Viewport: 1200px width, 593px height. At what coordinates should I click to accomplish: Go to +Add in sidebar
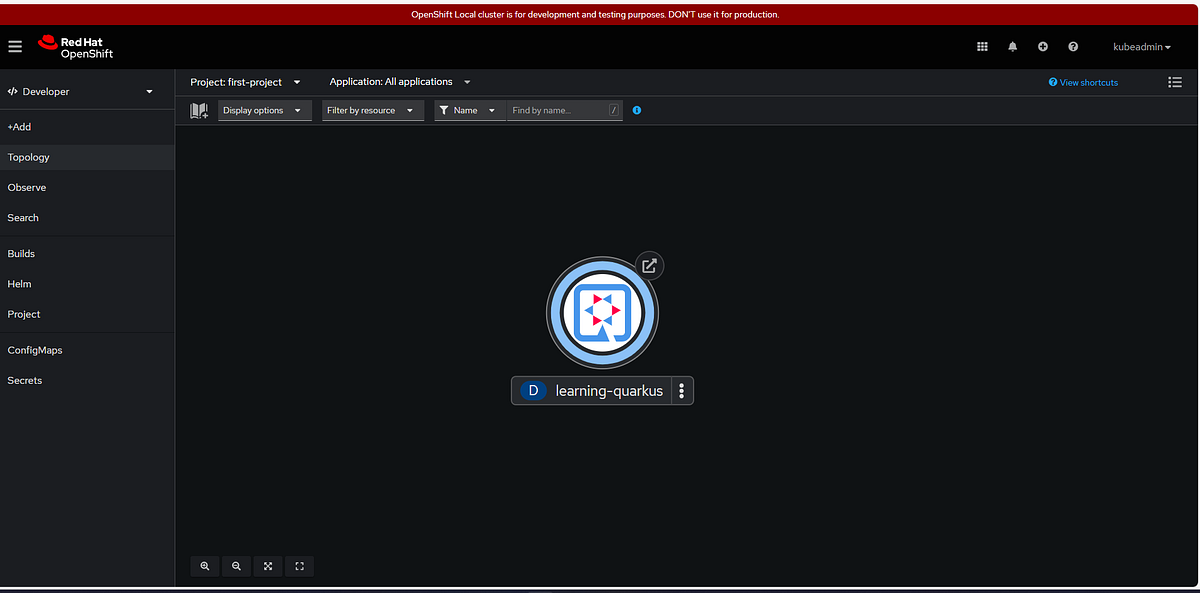point(87,127)
